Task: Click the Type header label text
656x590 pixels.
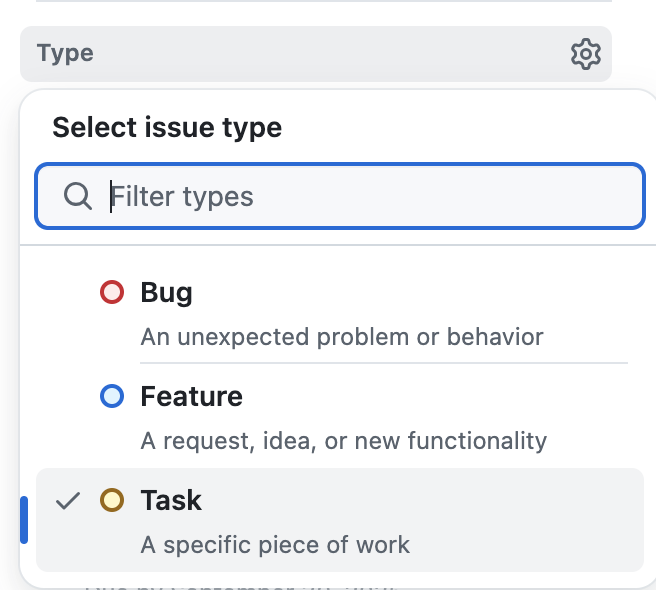Action: pyautogui.click(x=65, y=53)
